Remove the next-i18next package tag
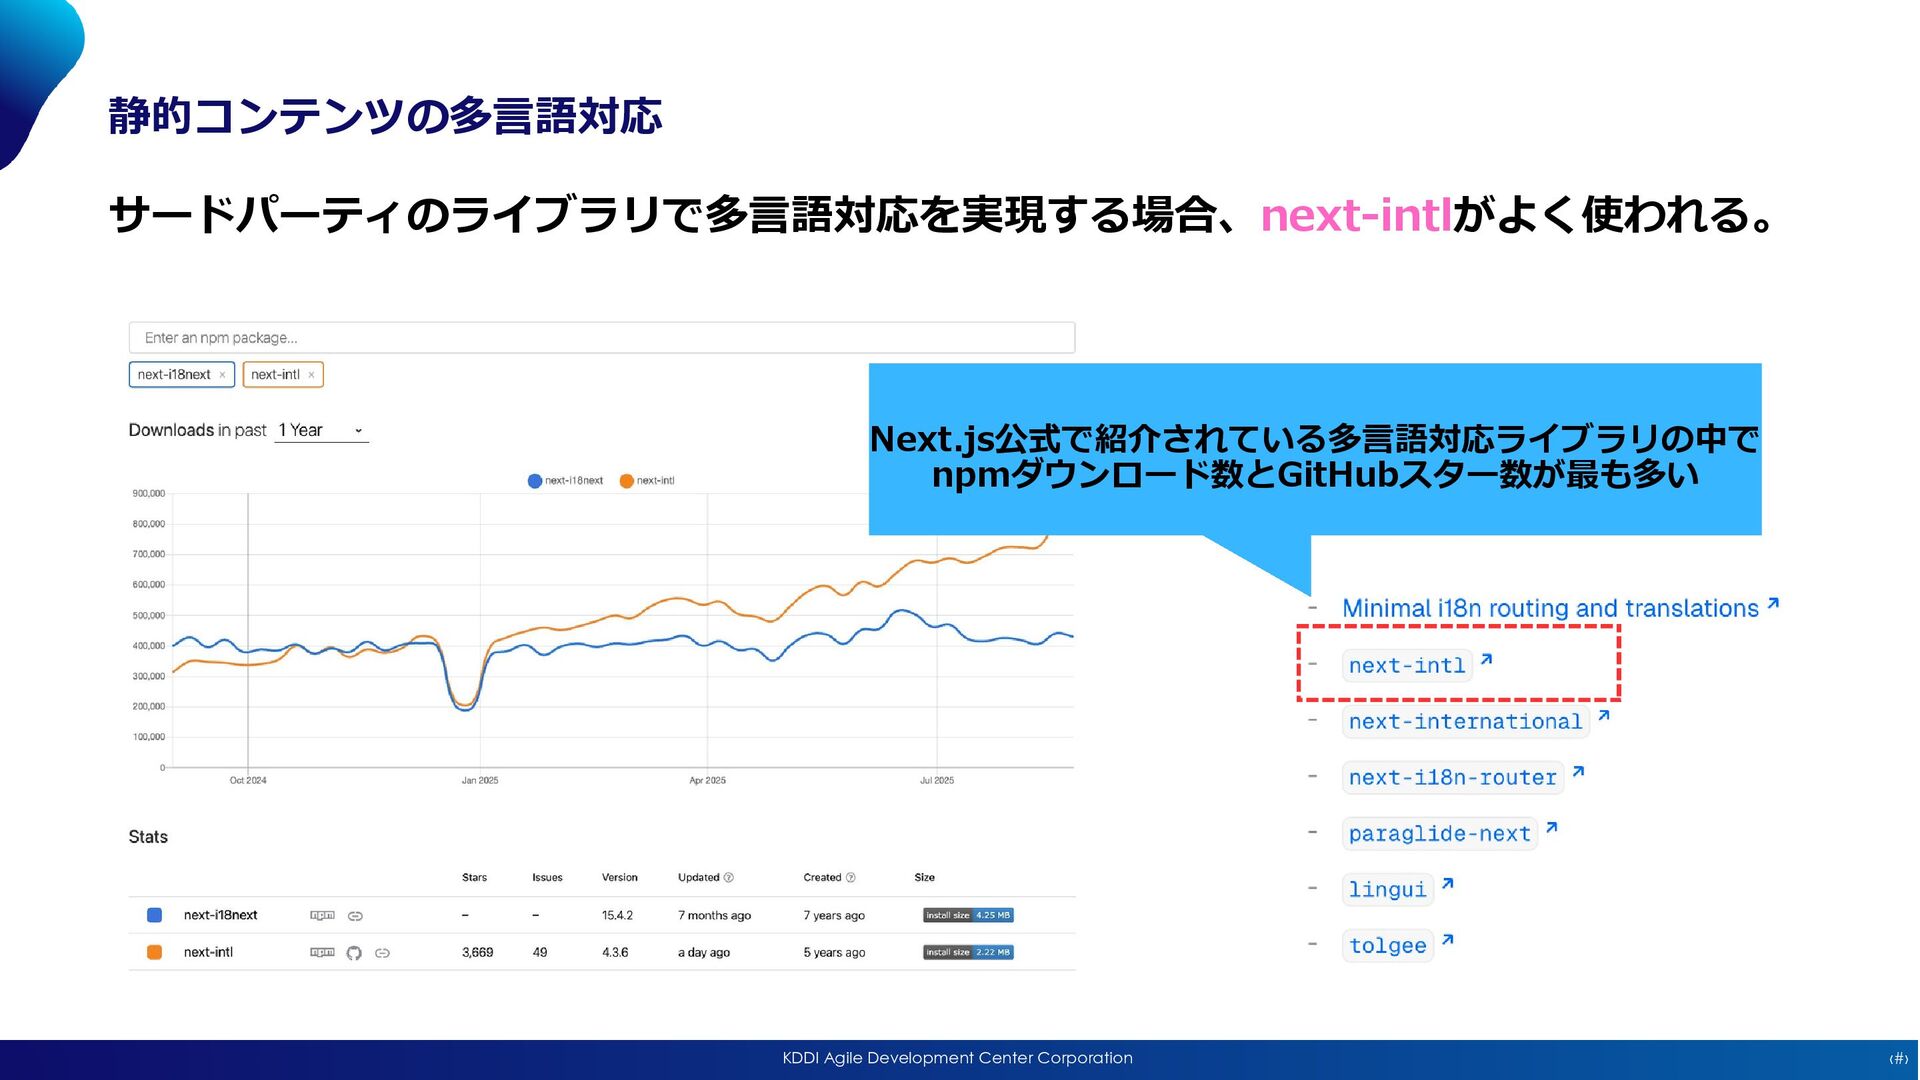Image resolution: width=1920 pixels, height=1080 pixels. (x=222, y=375)
